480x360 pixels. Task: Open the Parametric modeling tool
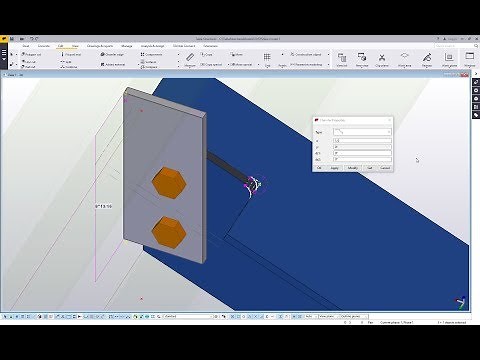[306, 64]
